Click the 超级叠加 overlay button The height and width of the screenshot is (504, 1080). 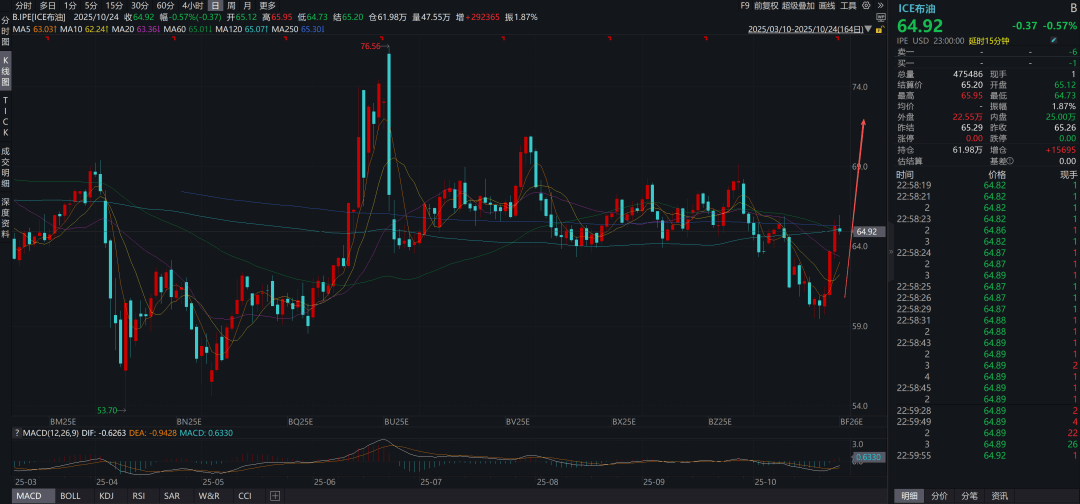pyautogui.click(x=799, y=5)
